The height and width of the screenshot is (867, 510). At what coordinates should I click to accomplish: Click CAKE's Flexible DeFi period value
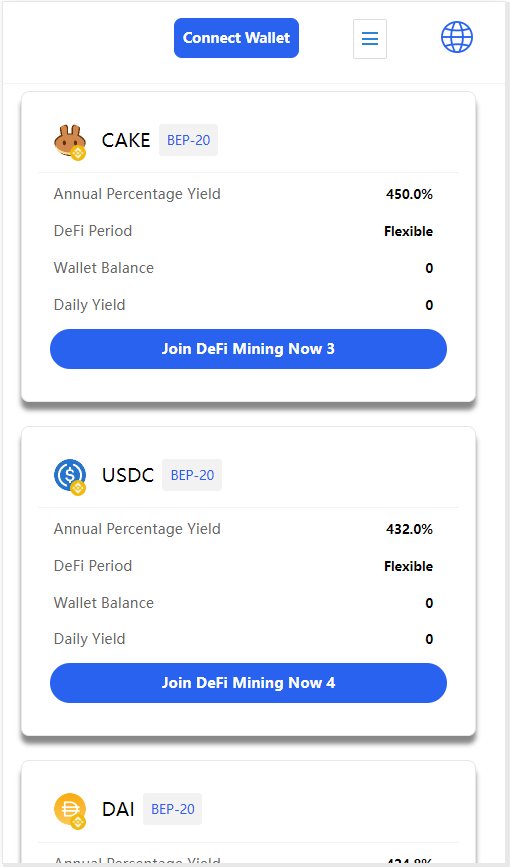click(408, 231)
